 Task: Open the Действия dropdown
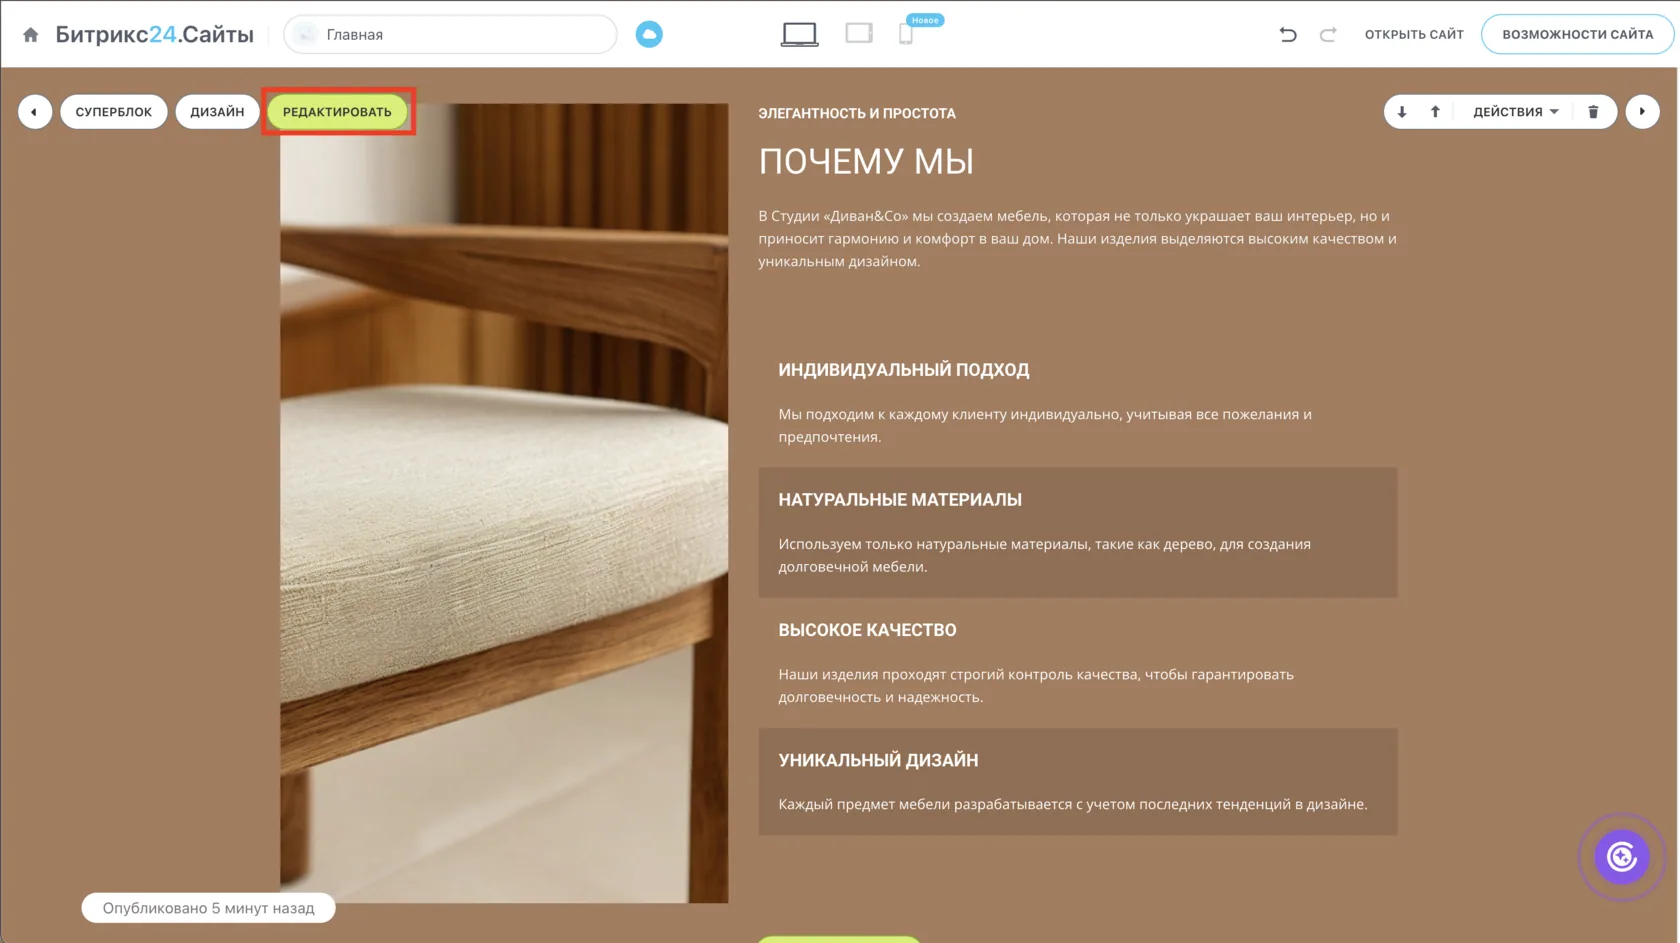tap(1516, 112)
